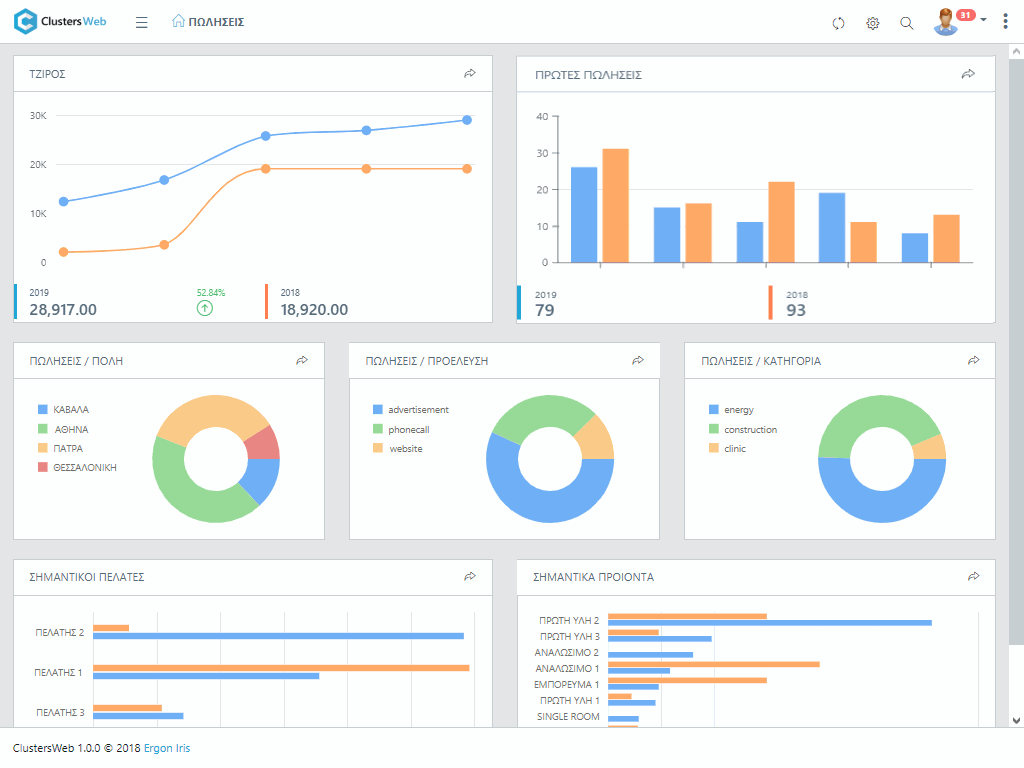This screenshot has height=768, width=1024.
Task: Click the vertical three-dots more menu
Action: tap(1005, 21)
